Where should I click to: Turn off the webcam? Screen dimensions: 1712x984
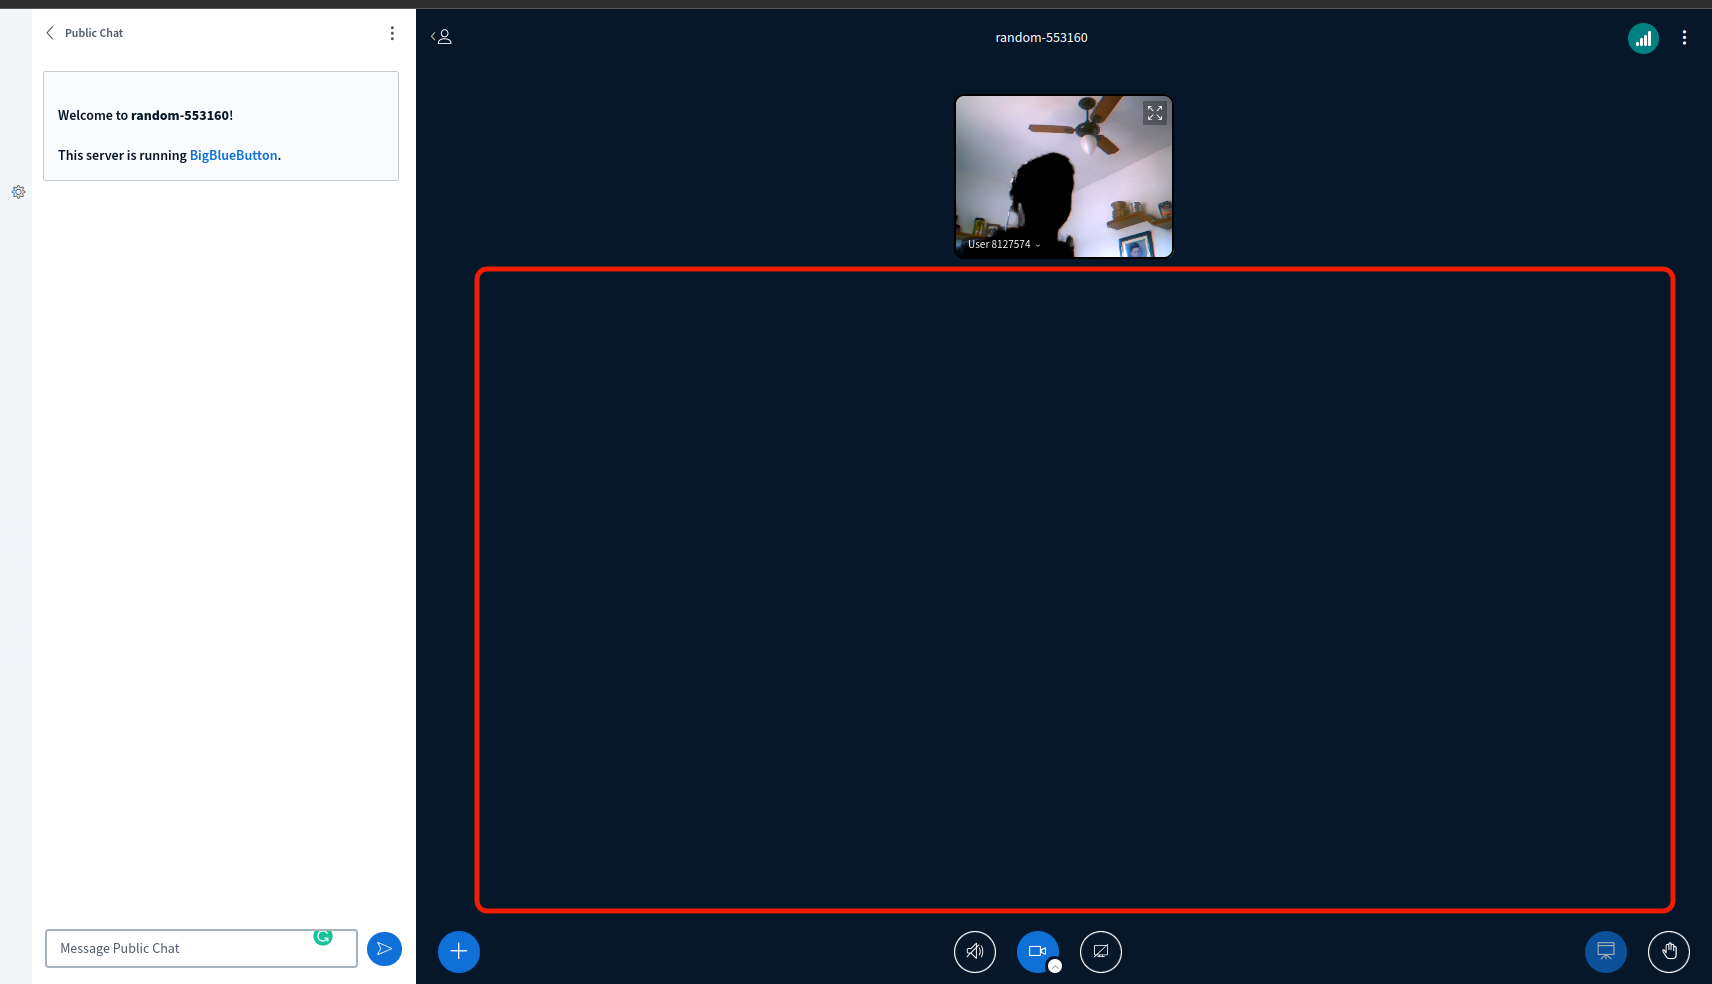point(1037,951)
